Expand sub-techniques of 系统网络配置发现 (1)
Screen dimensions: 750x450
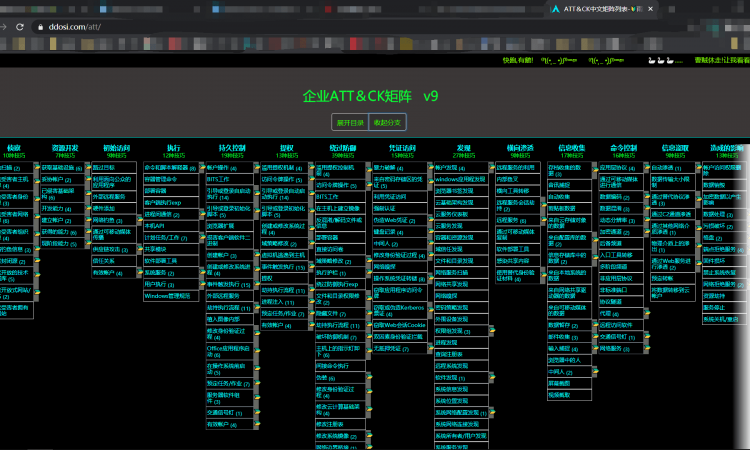coord(492,413)
